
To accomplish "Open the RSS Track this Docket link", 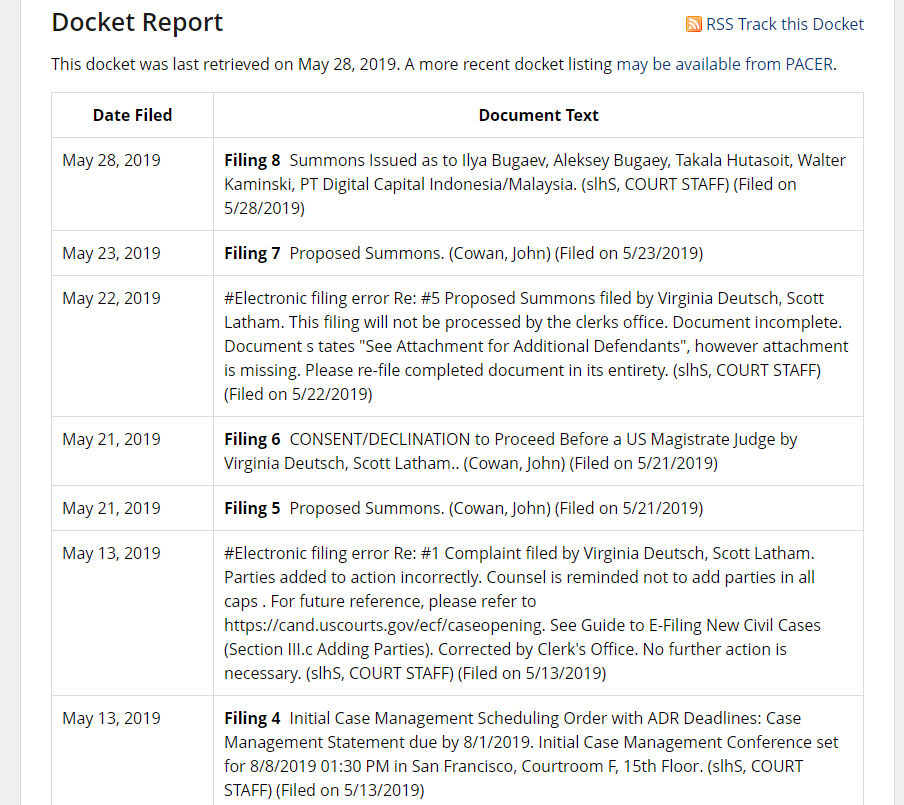I will point(784,24).
